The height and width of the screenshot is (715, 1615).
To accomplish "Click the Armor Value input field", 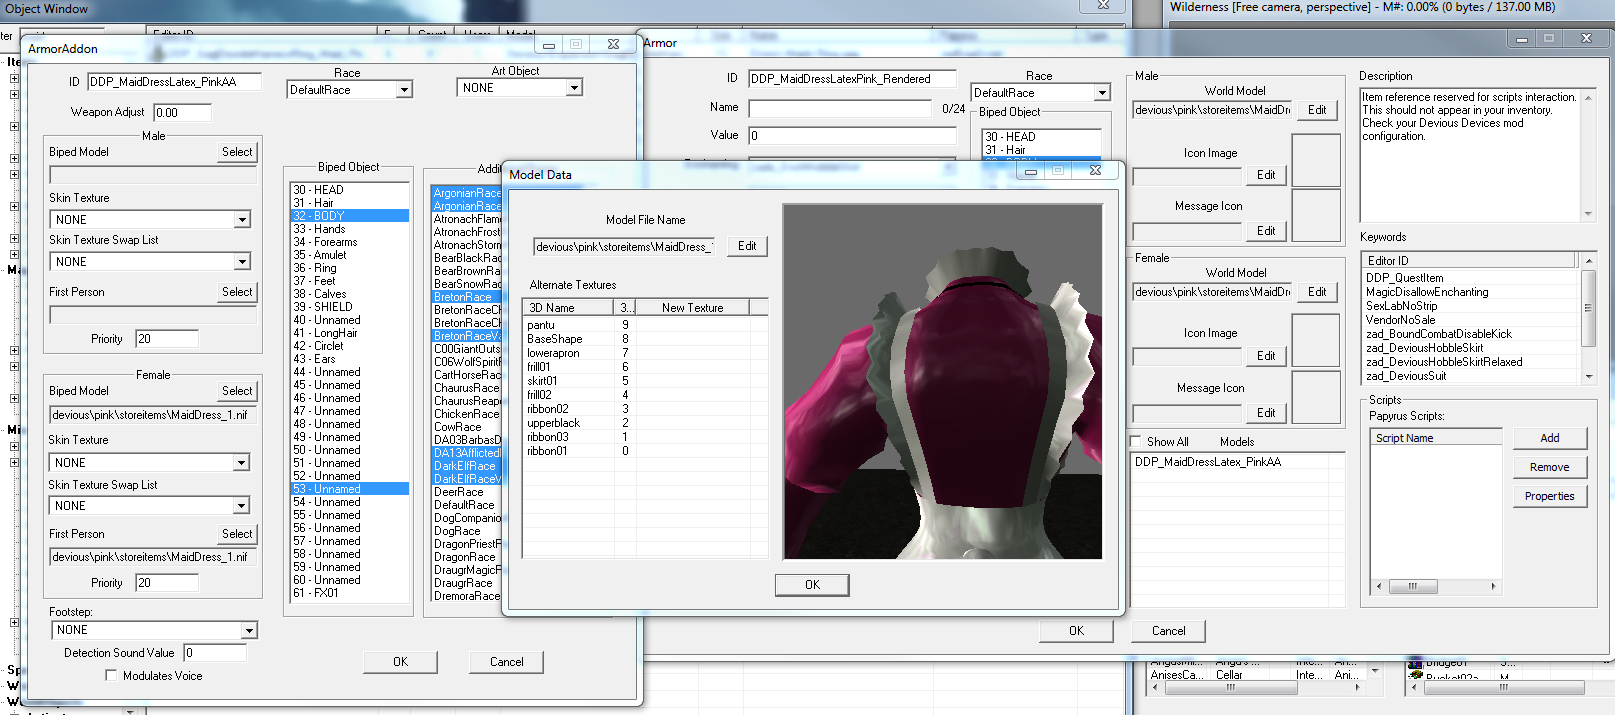I will (852, 136).
